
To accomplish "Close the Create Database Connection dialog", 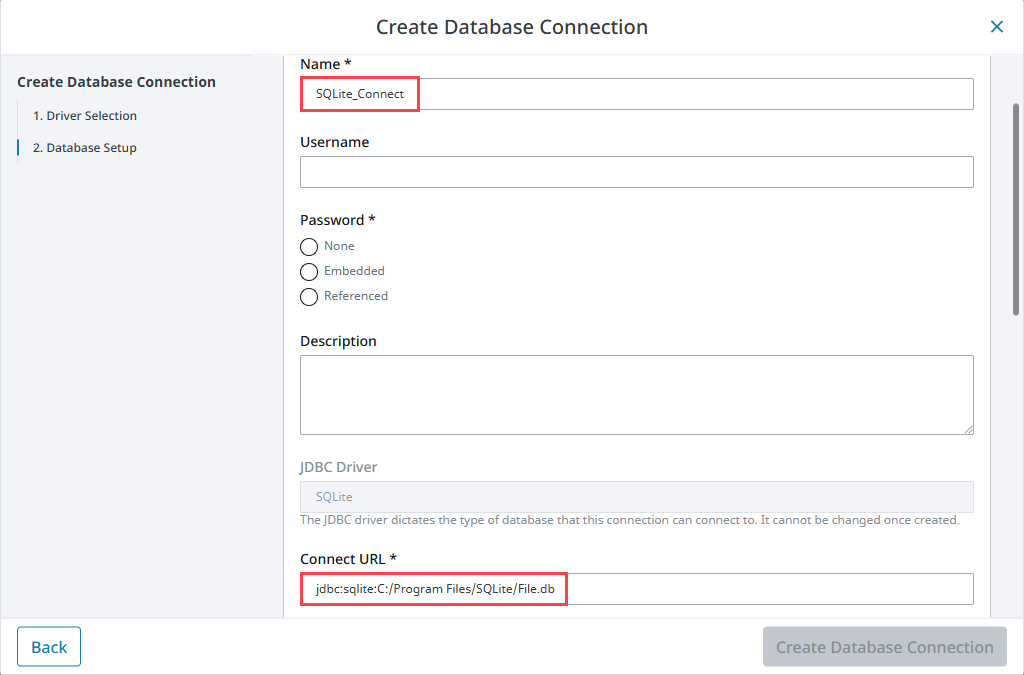I will (x=996, y=27).
